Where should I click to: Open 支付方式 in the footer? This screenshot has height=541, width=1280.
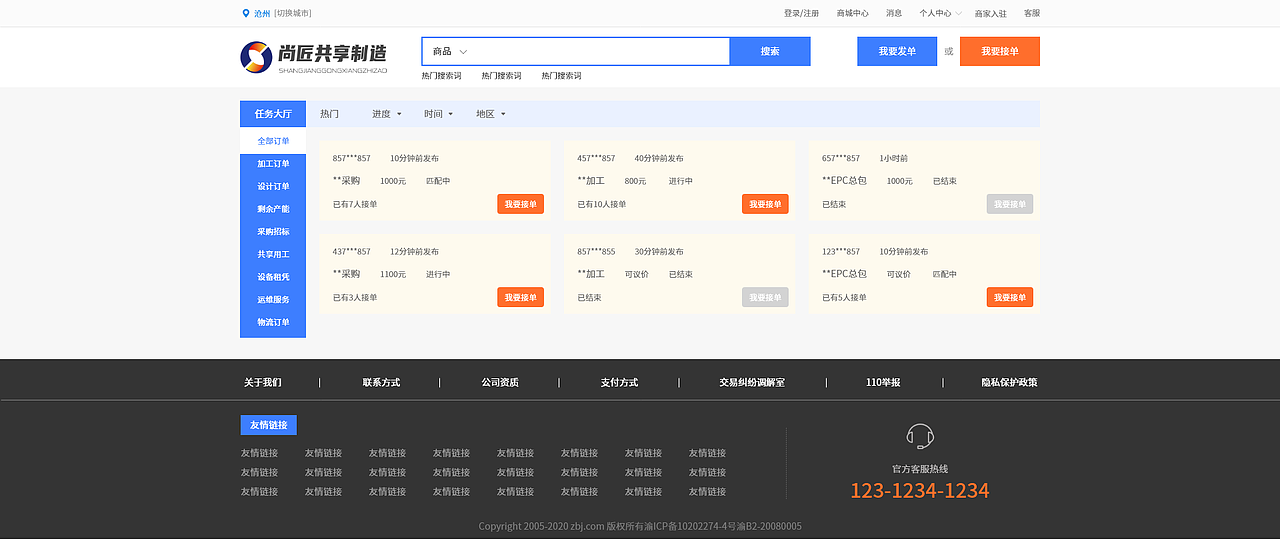tap(619, 383)
